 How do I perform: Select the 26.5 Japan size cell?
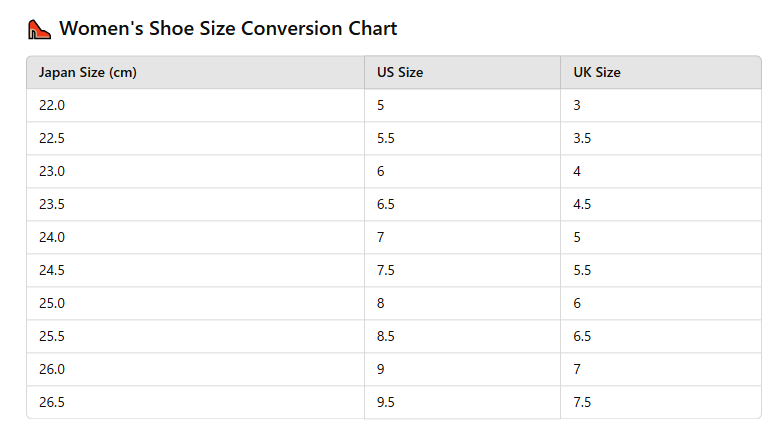52,402
